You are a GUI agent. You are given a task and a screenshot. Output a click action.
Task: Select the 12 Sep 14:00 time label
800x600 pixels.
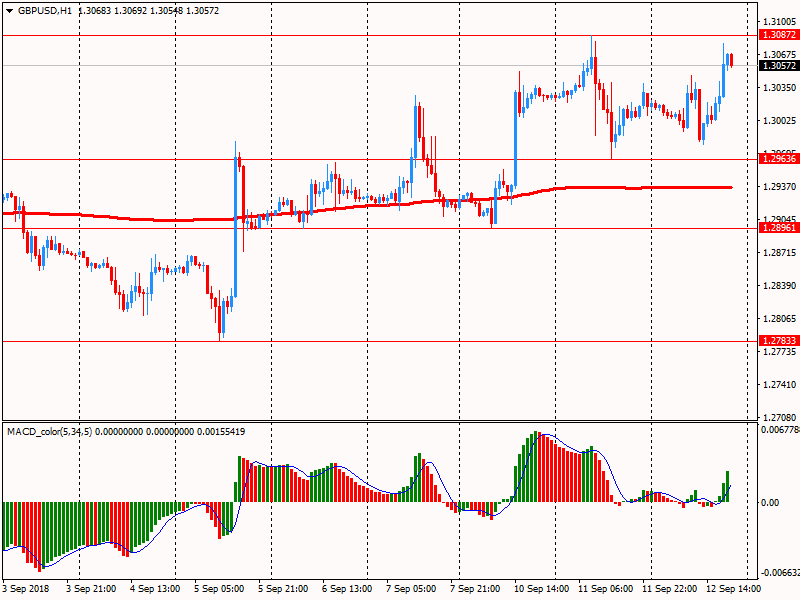click(733, 589)
